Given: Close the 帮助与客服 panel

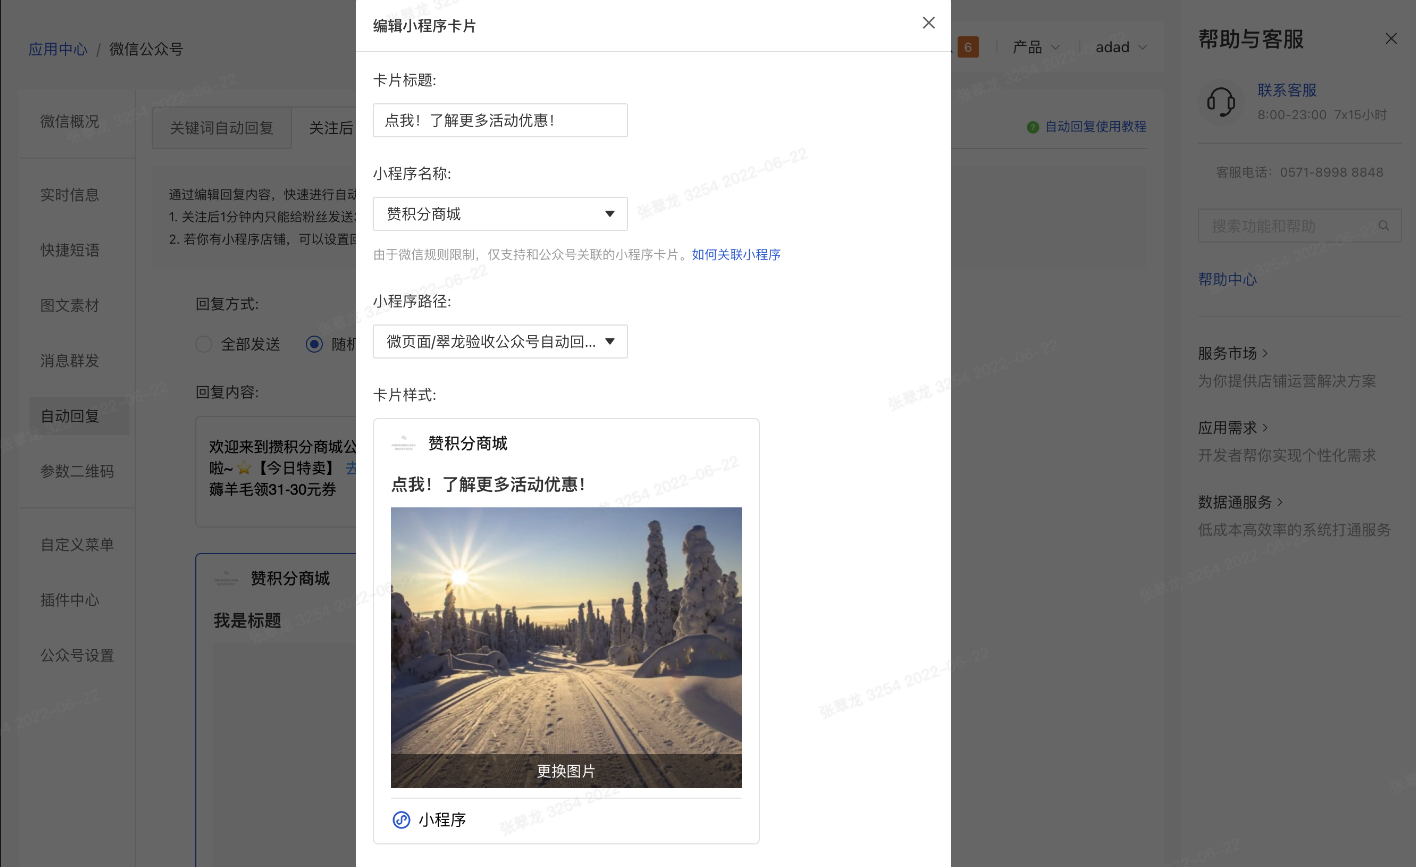Looking at the screenshot, I should point(1391,39).
